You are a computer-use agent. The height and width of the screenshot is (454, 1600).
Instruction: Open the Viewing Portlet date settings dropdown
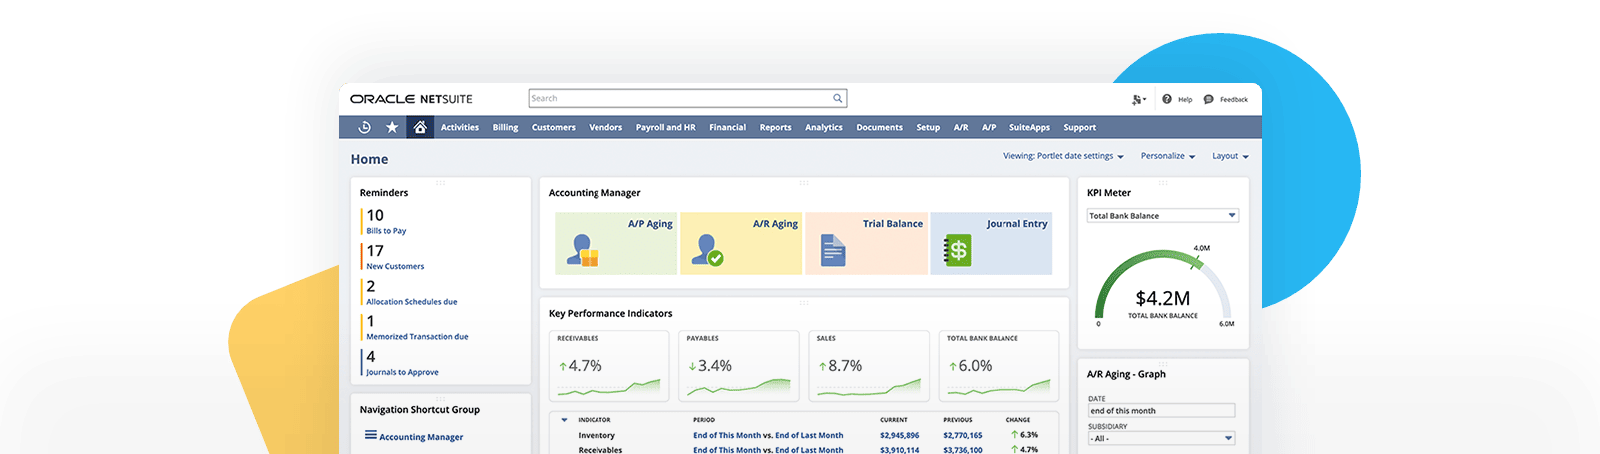pos(1063,156)
